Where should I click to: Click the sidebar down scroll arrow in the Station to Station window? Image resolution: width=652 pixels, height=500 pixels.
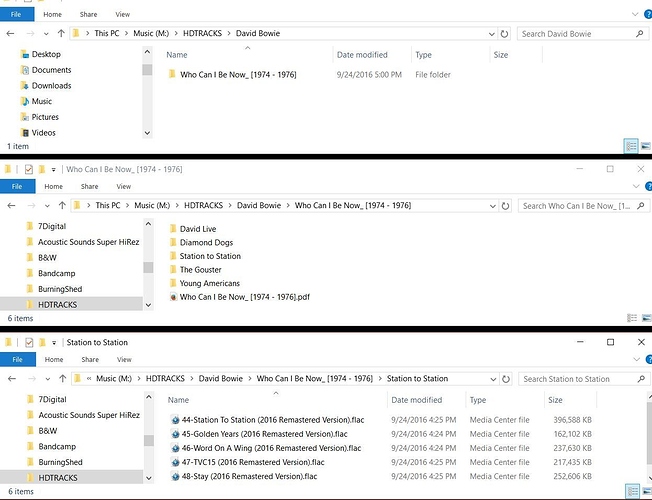(x=148, y=478)
